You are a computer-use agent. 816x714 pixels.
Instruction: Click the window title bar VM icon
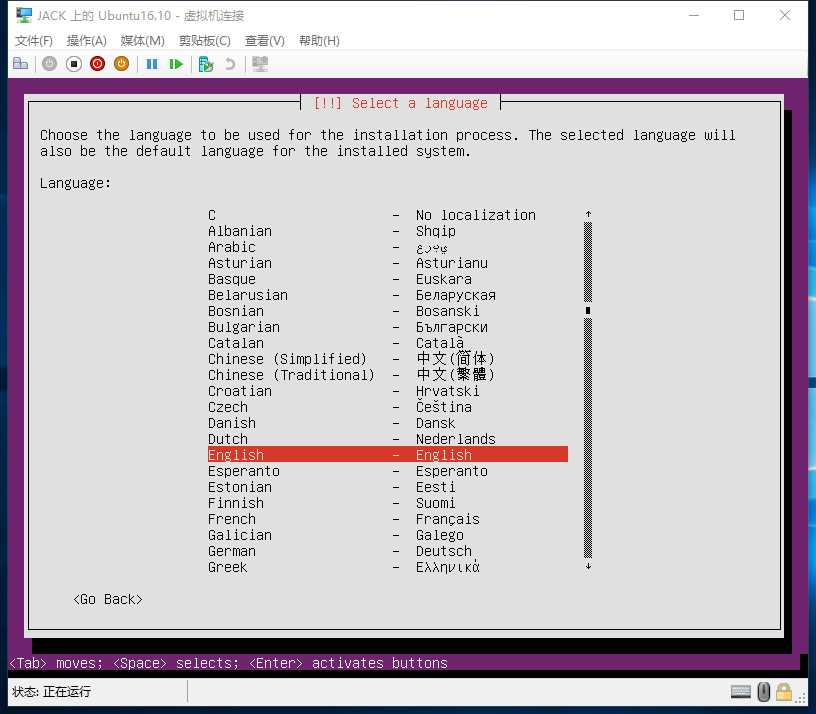pos(23,16)
